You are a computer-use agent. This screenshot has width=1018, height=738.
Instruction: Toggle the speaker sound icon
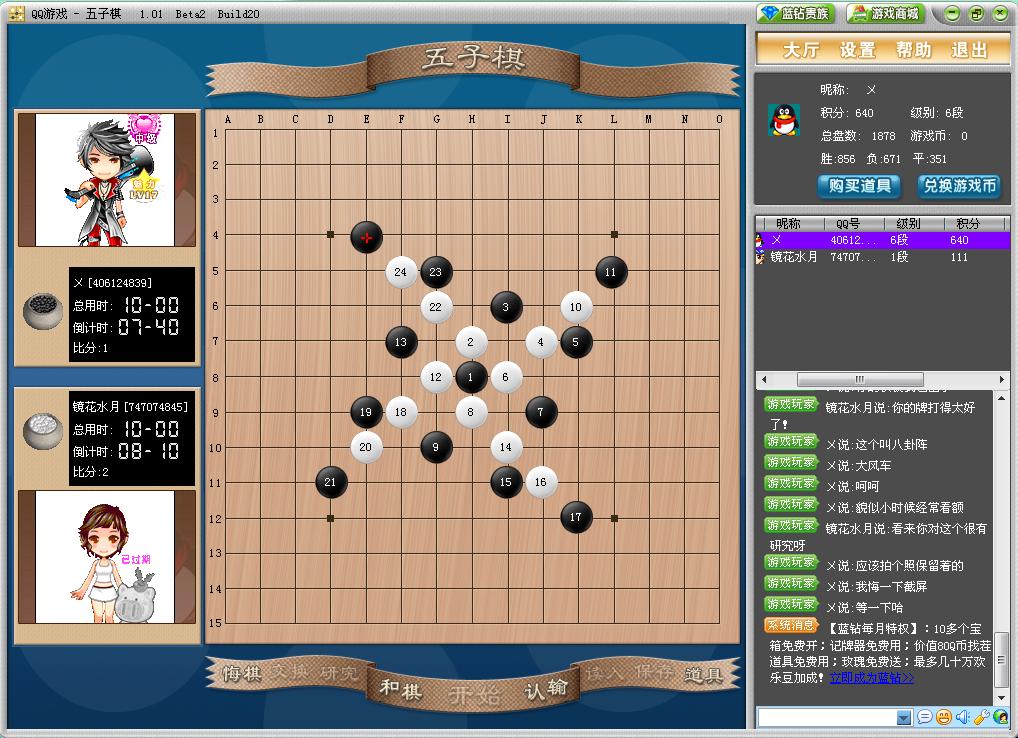(963, 717)
